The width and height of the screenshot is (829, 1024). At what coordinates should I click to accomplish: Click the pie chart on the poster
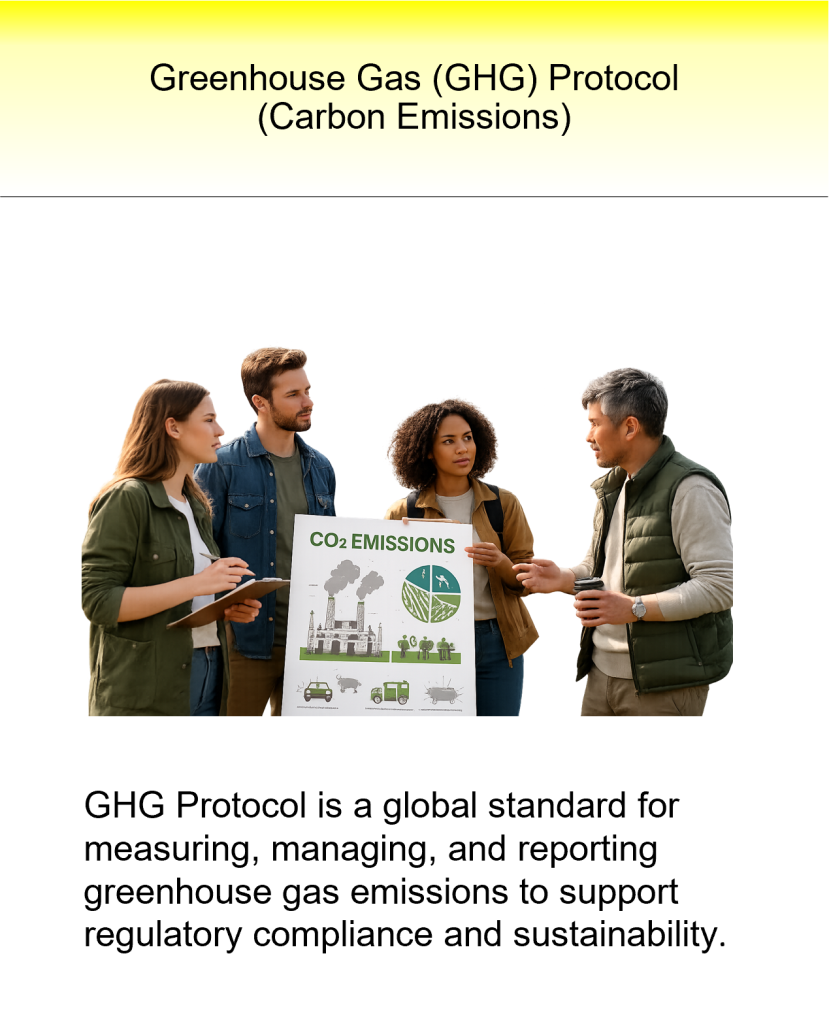tap(431, 593)
